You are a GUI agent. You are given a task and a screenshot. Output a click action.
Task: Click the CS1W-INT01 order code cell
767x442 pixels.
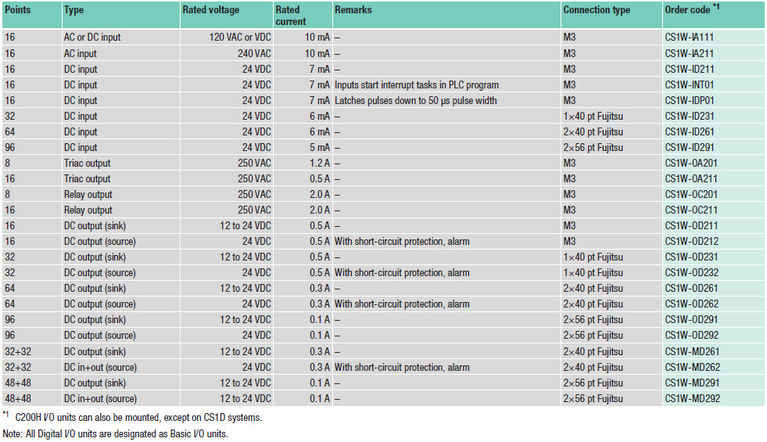[x=689, y=85]
